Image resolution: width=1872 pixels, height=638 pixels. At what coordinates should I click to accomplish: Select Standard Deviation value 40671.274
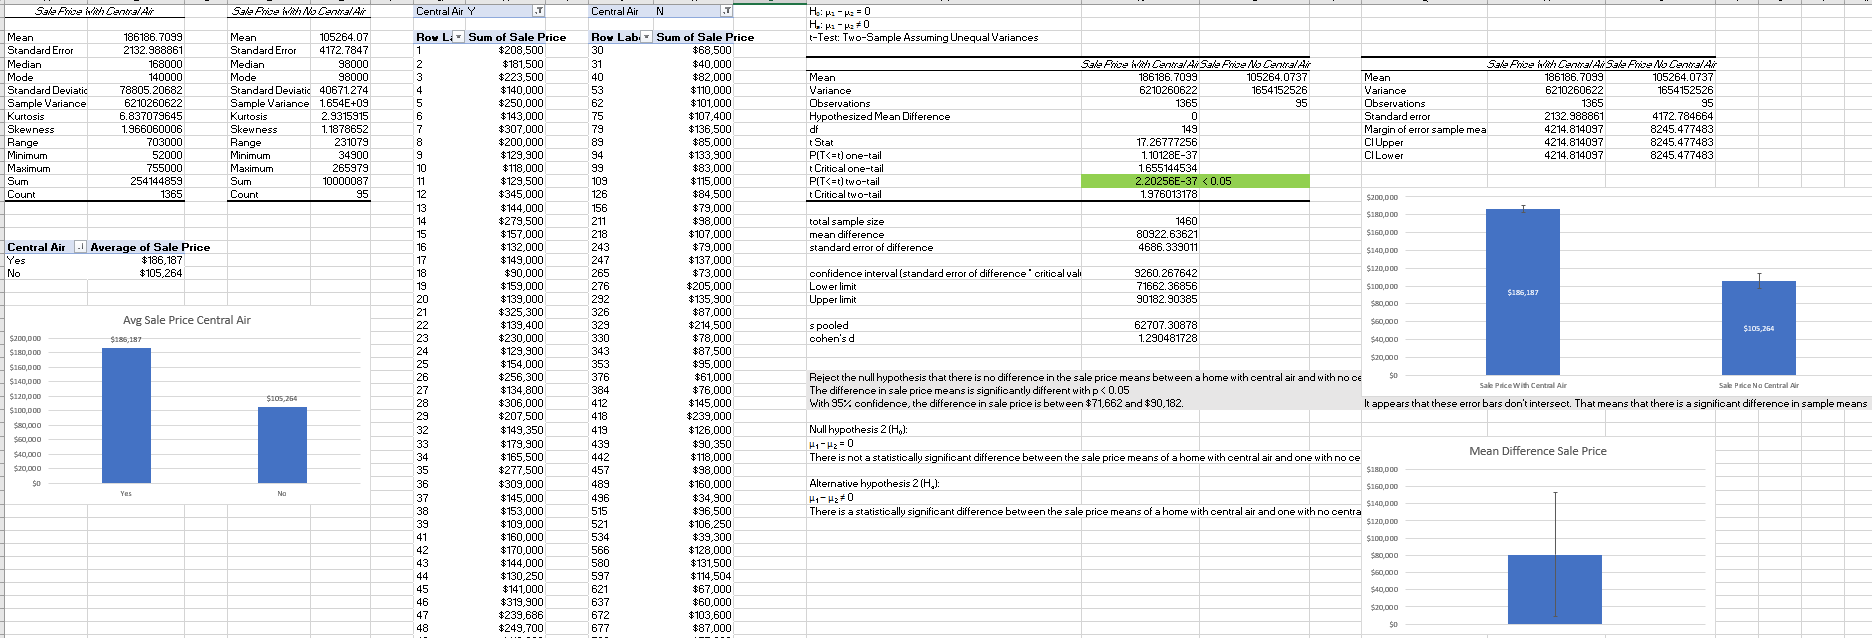[x=344, y=90]
